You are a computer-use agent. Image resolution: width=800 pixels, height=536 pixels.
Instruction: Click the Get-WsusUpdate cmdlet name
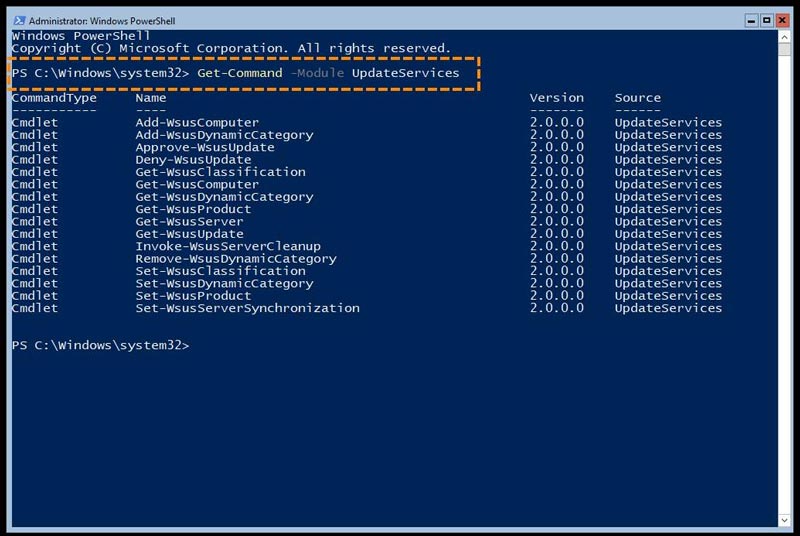click(x=189, y=234)
